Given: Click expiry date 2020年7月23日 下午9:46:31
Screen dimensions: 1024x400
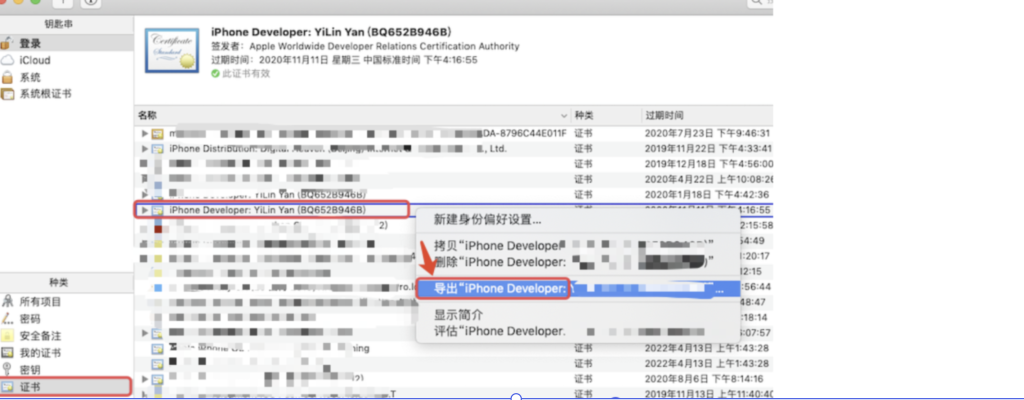Looking at the screenshot, I should click(x=709, y=133).
